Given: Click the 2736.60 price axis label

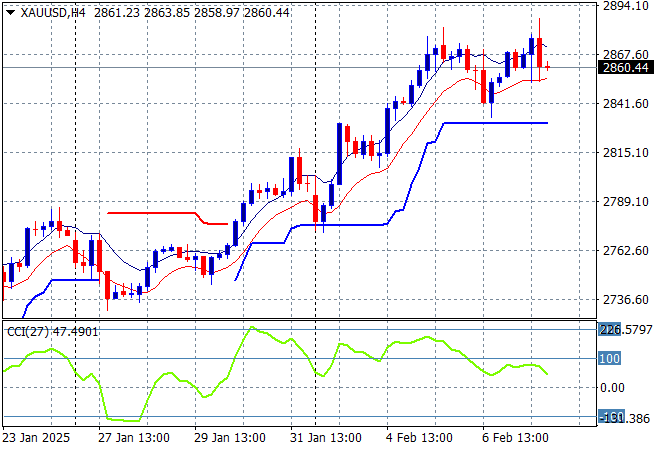Looking at the screenshot, I should (625, 300).
